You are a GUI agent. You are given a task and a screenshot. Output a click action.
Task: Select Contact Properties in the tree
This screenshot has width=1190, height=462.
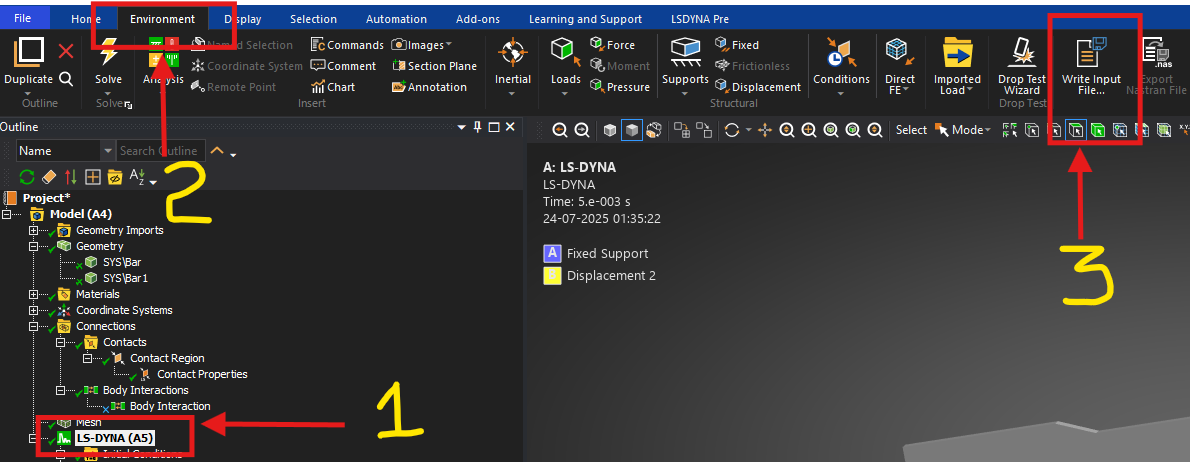pyautogui.click(x=202, y=374)
